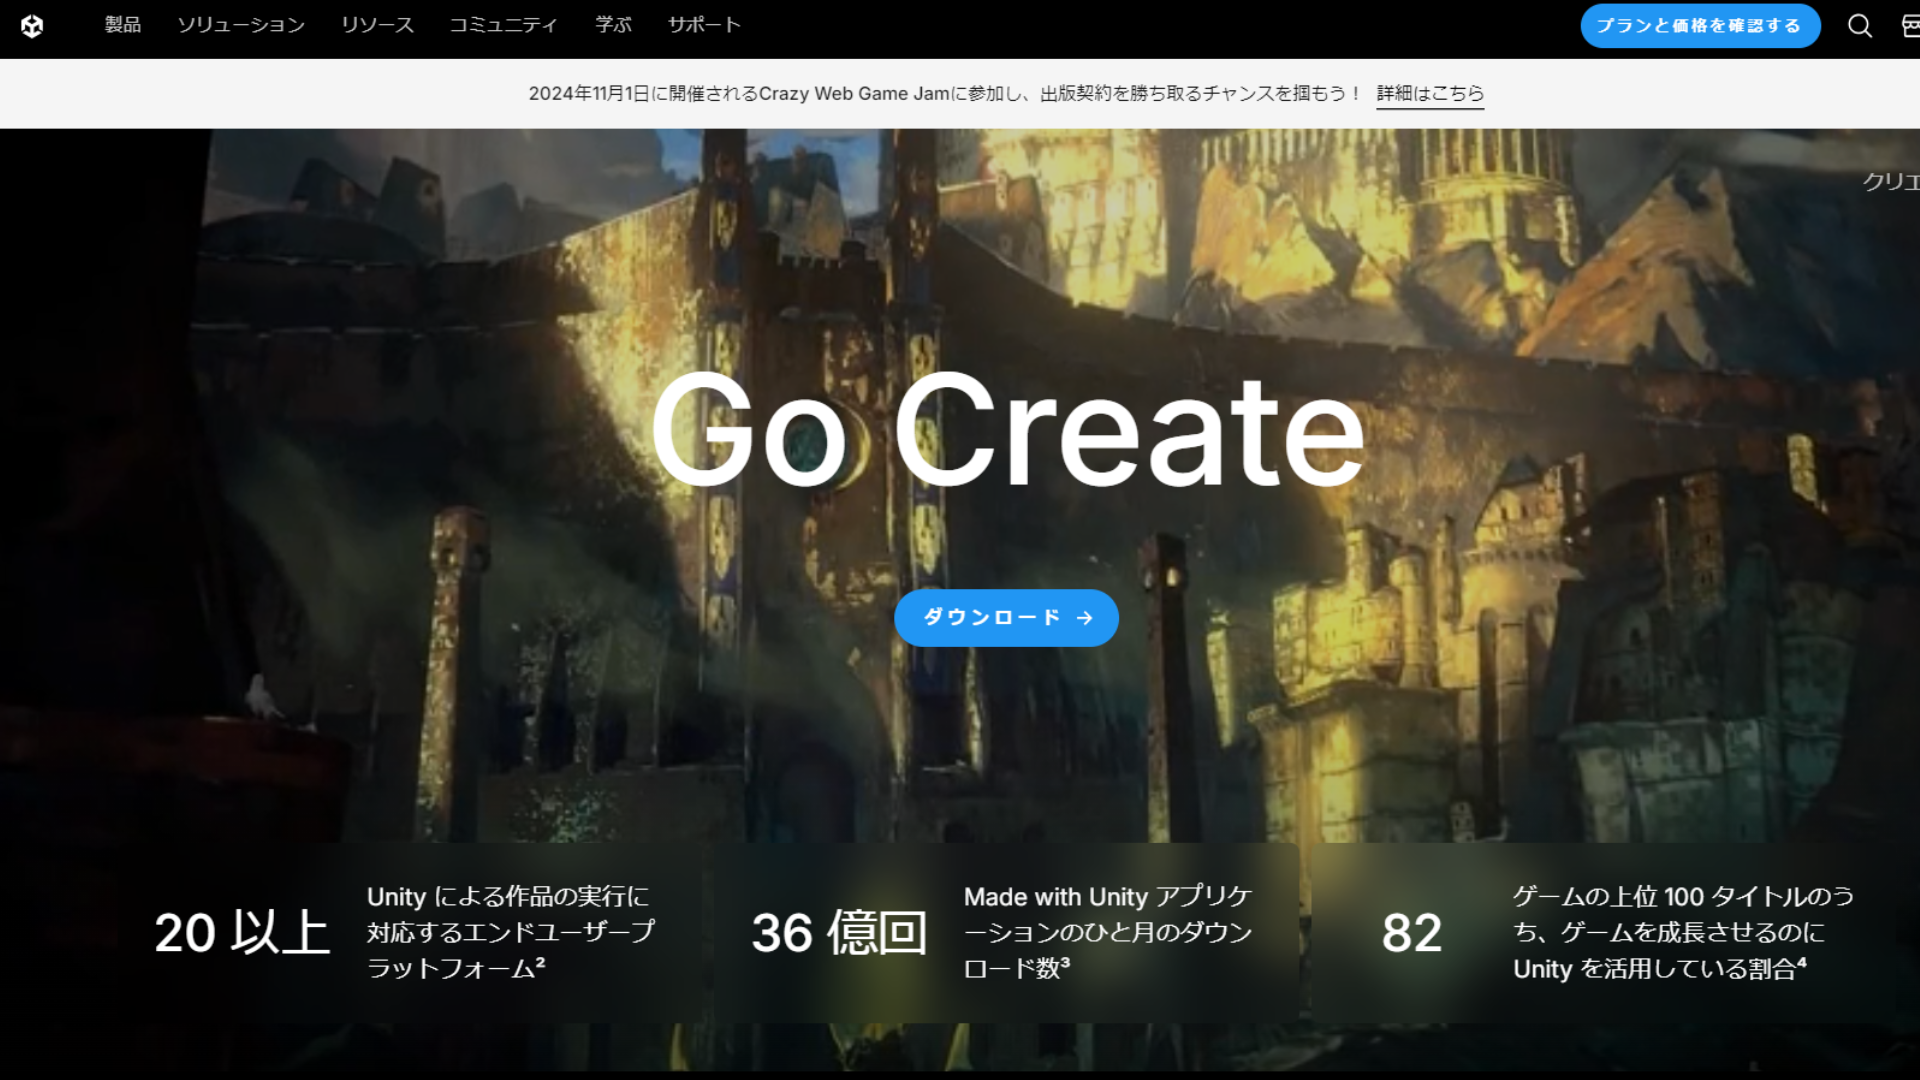Open the 学ぶ menu
Viewport: 1920px width, 1080px height.
click(613, 25)
